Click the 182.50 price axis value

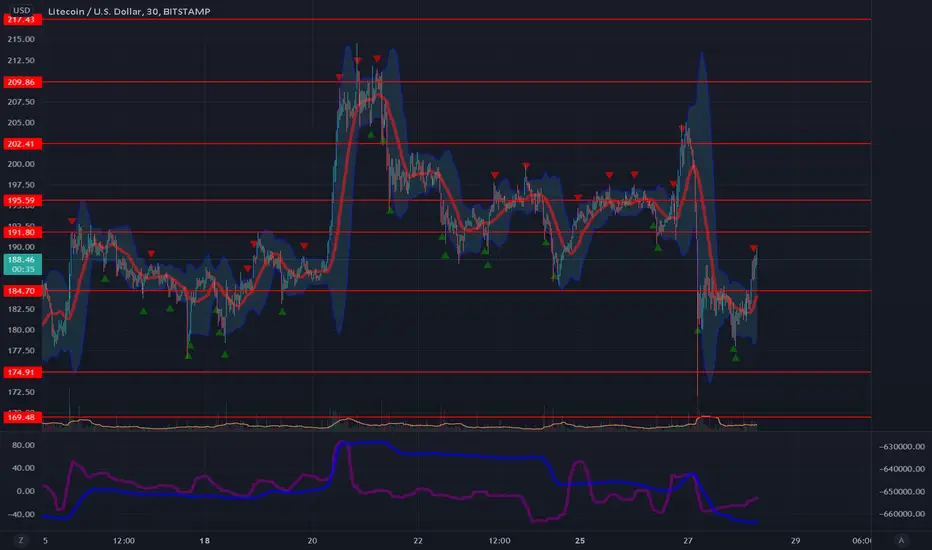click(x=21, y=309)
